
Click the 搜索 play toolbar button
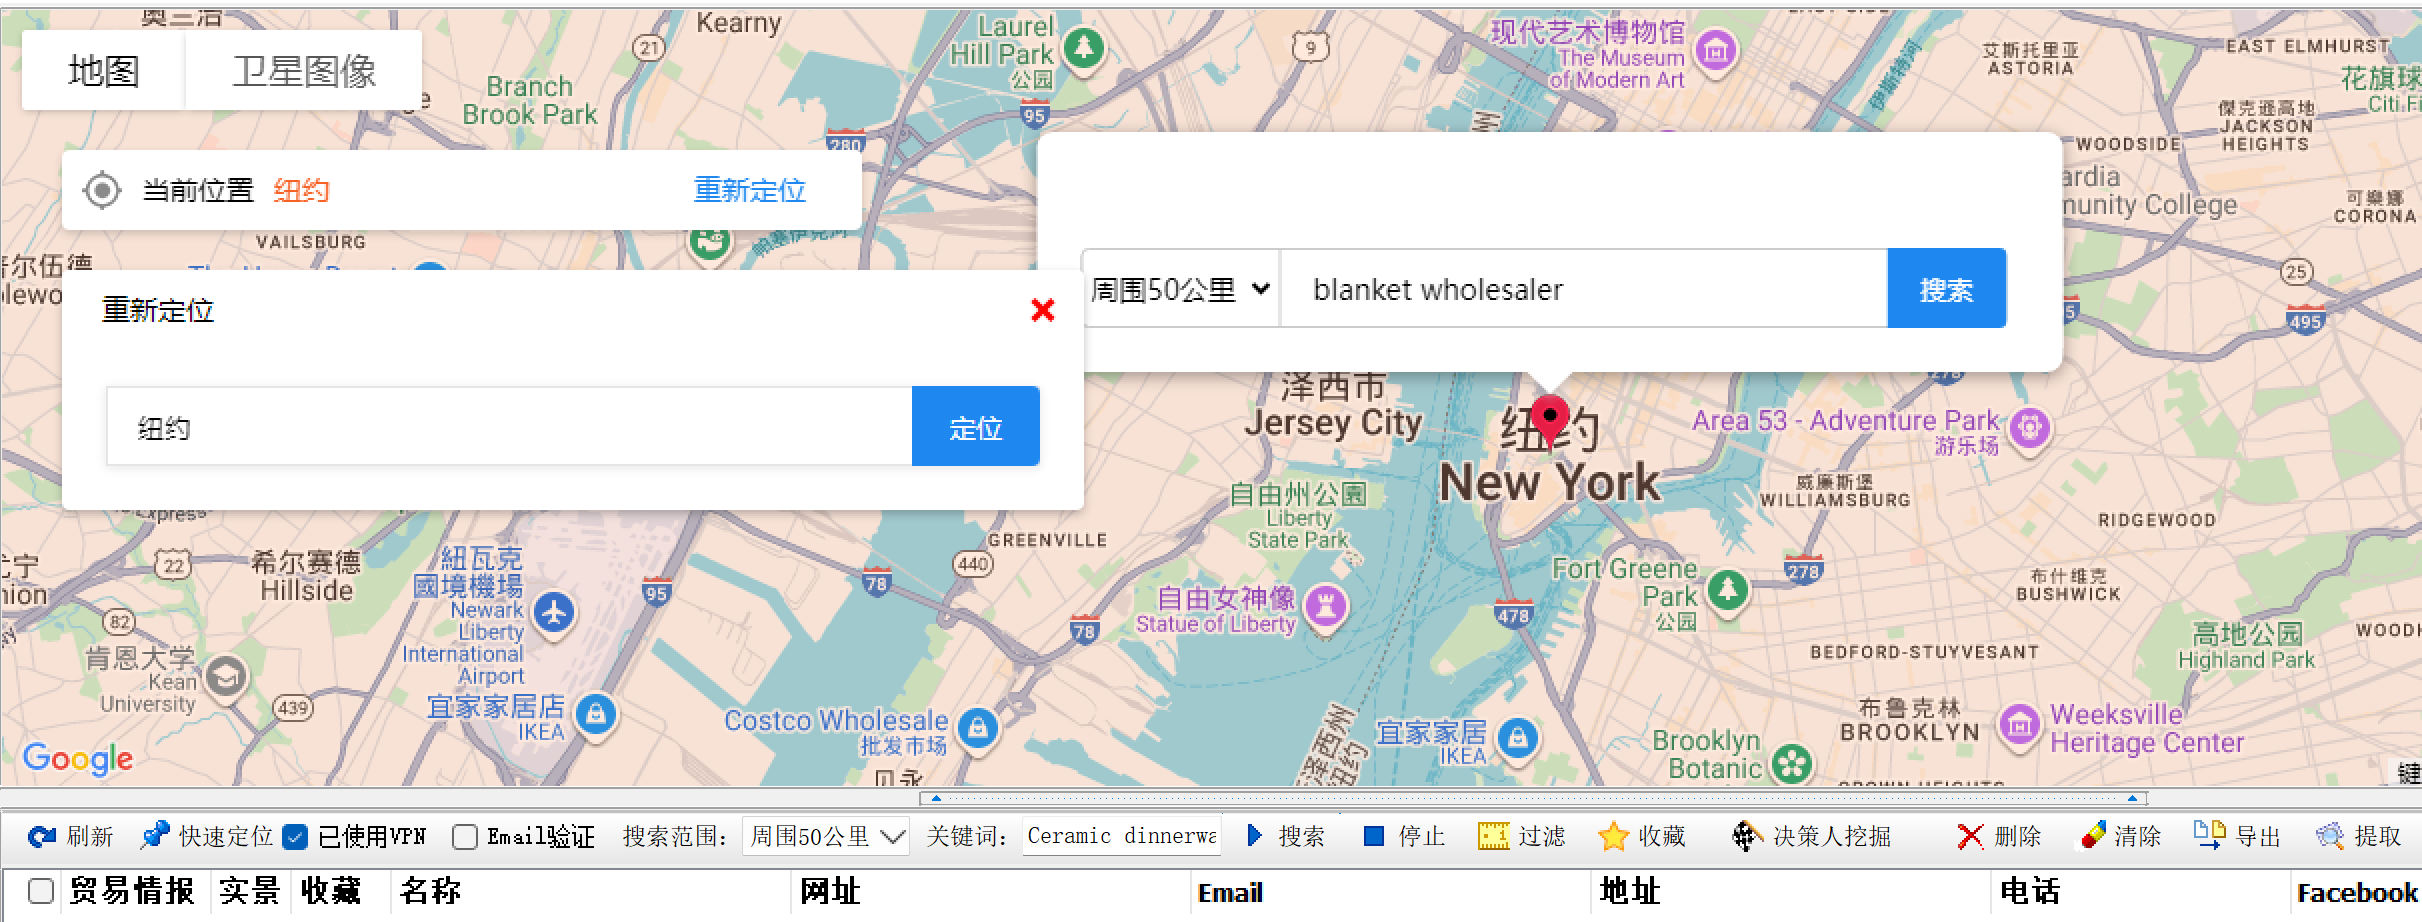(1287, 836)
